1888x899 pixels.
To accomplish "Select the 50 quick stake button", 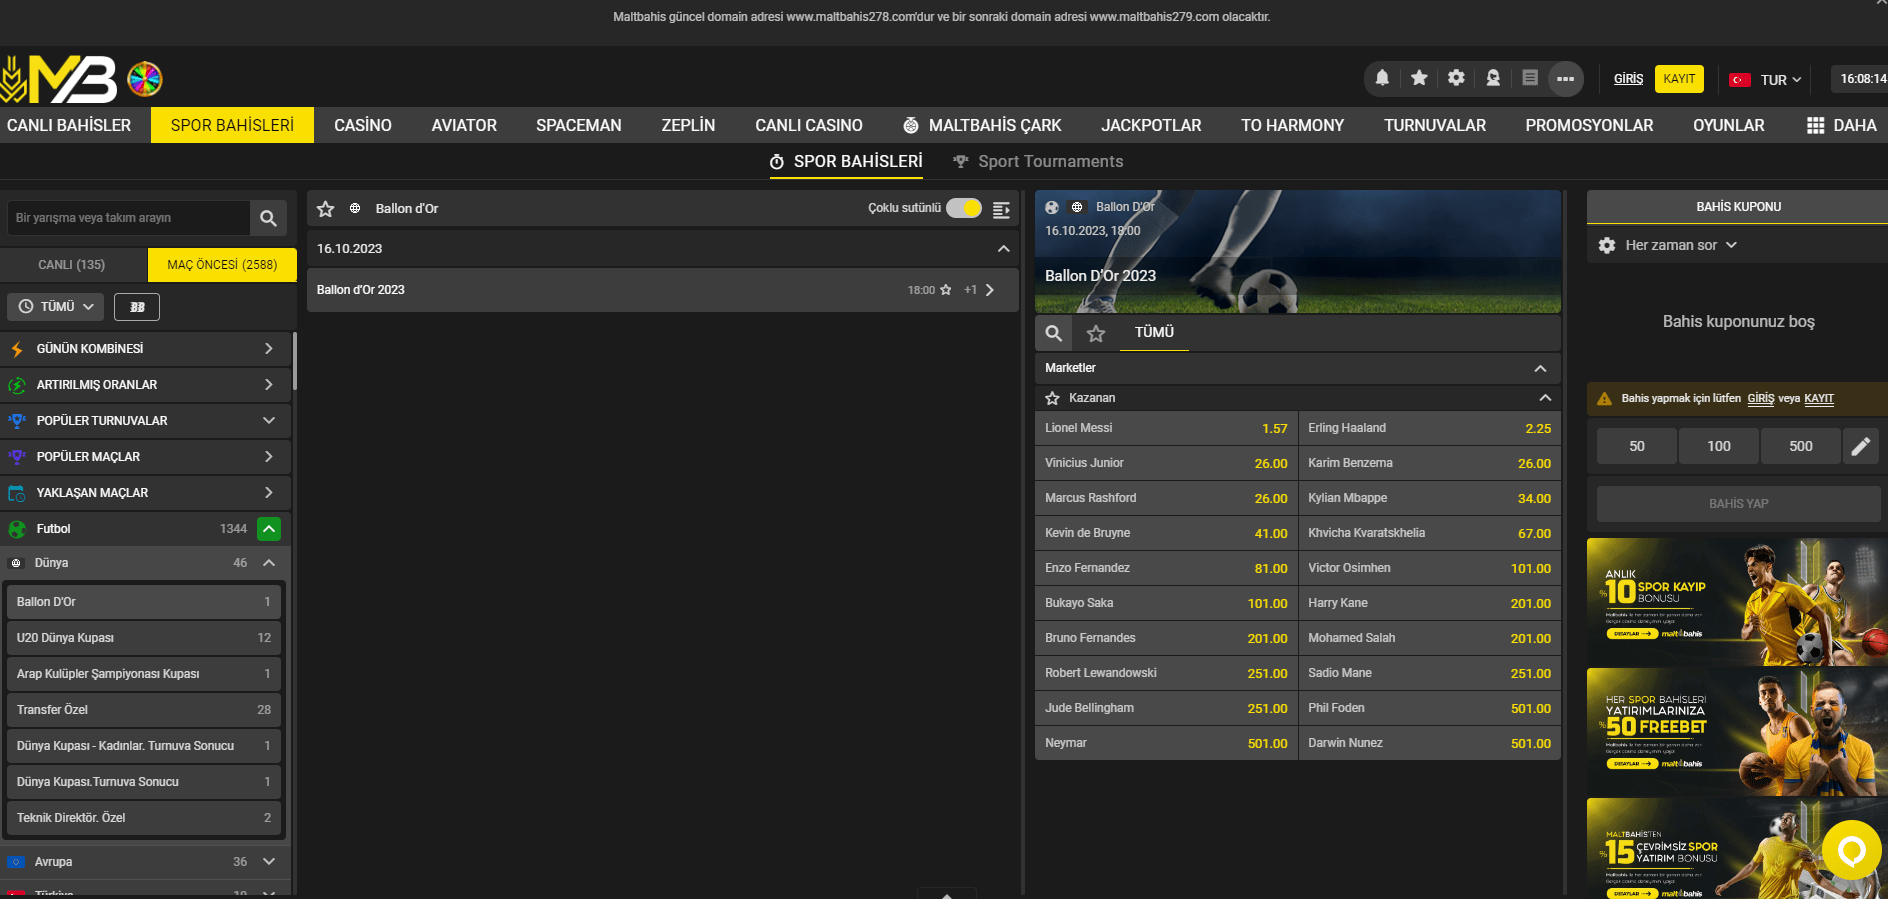I will coord(1637,446).
